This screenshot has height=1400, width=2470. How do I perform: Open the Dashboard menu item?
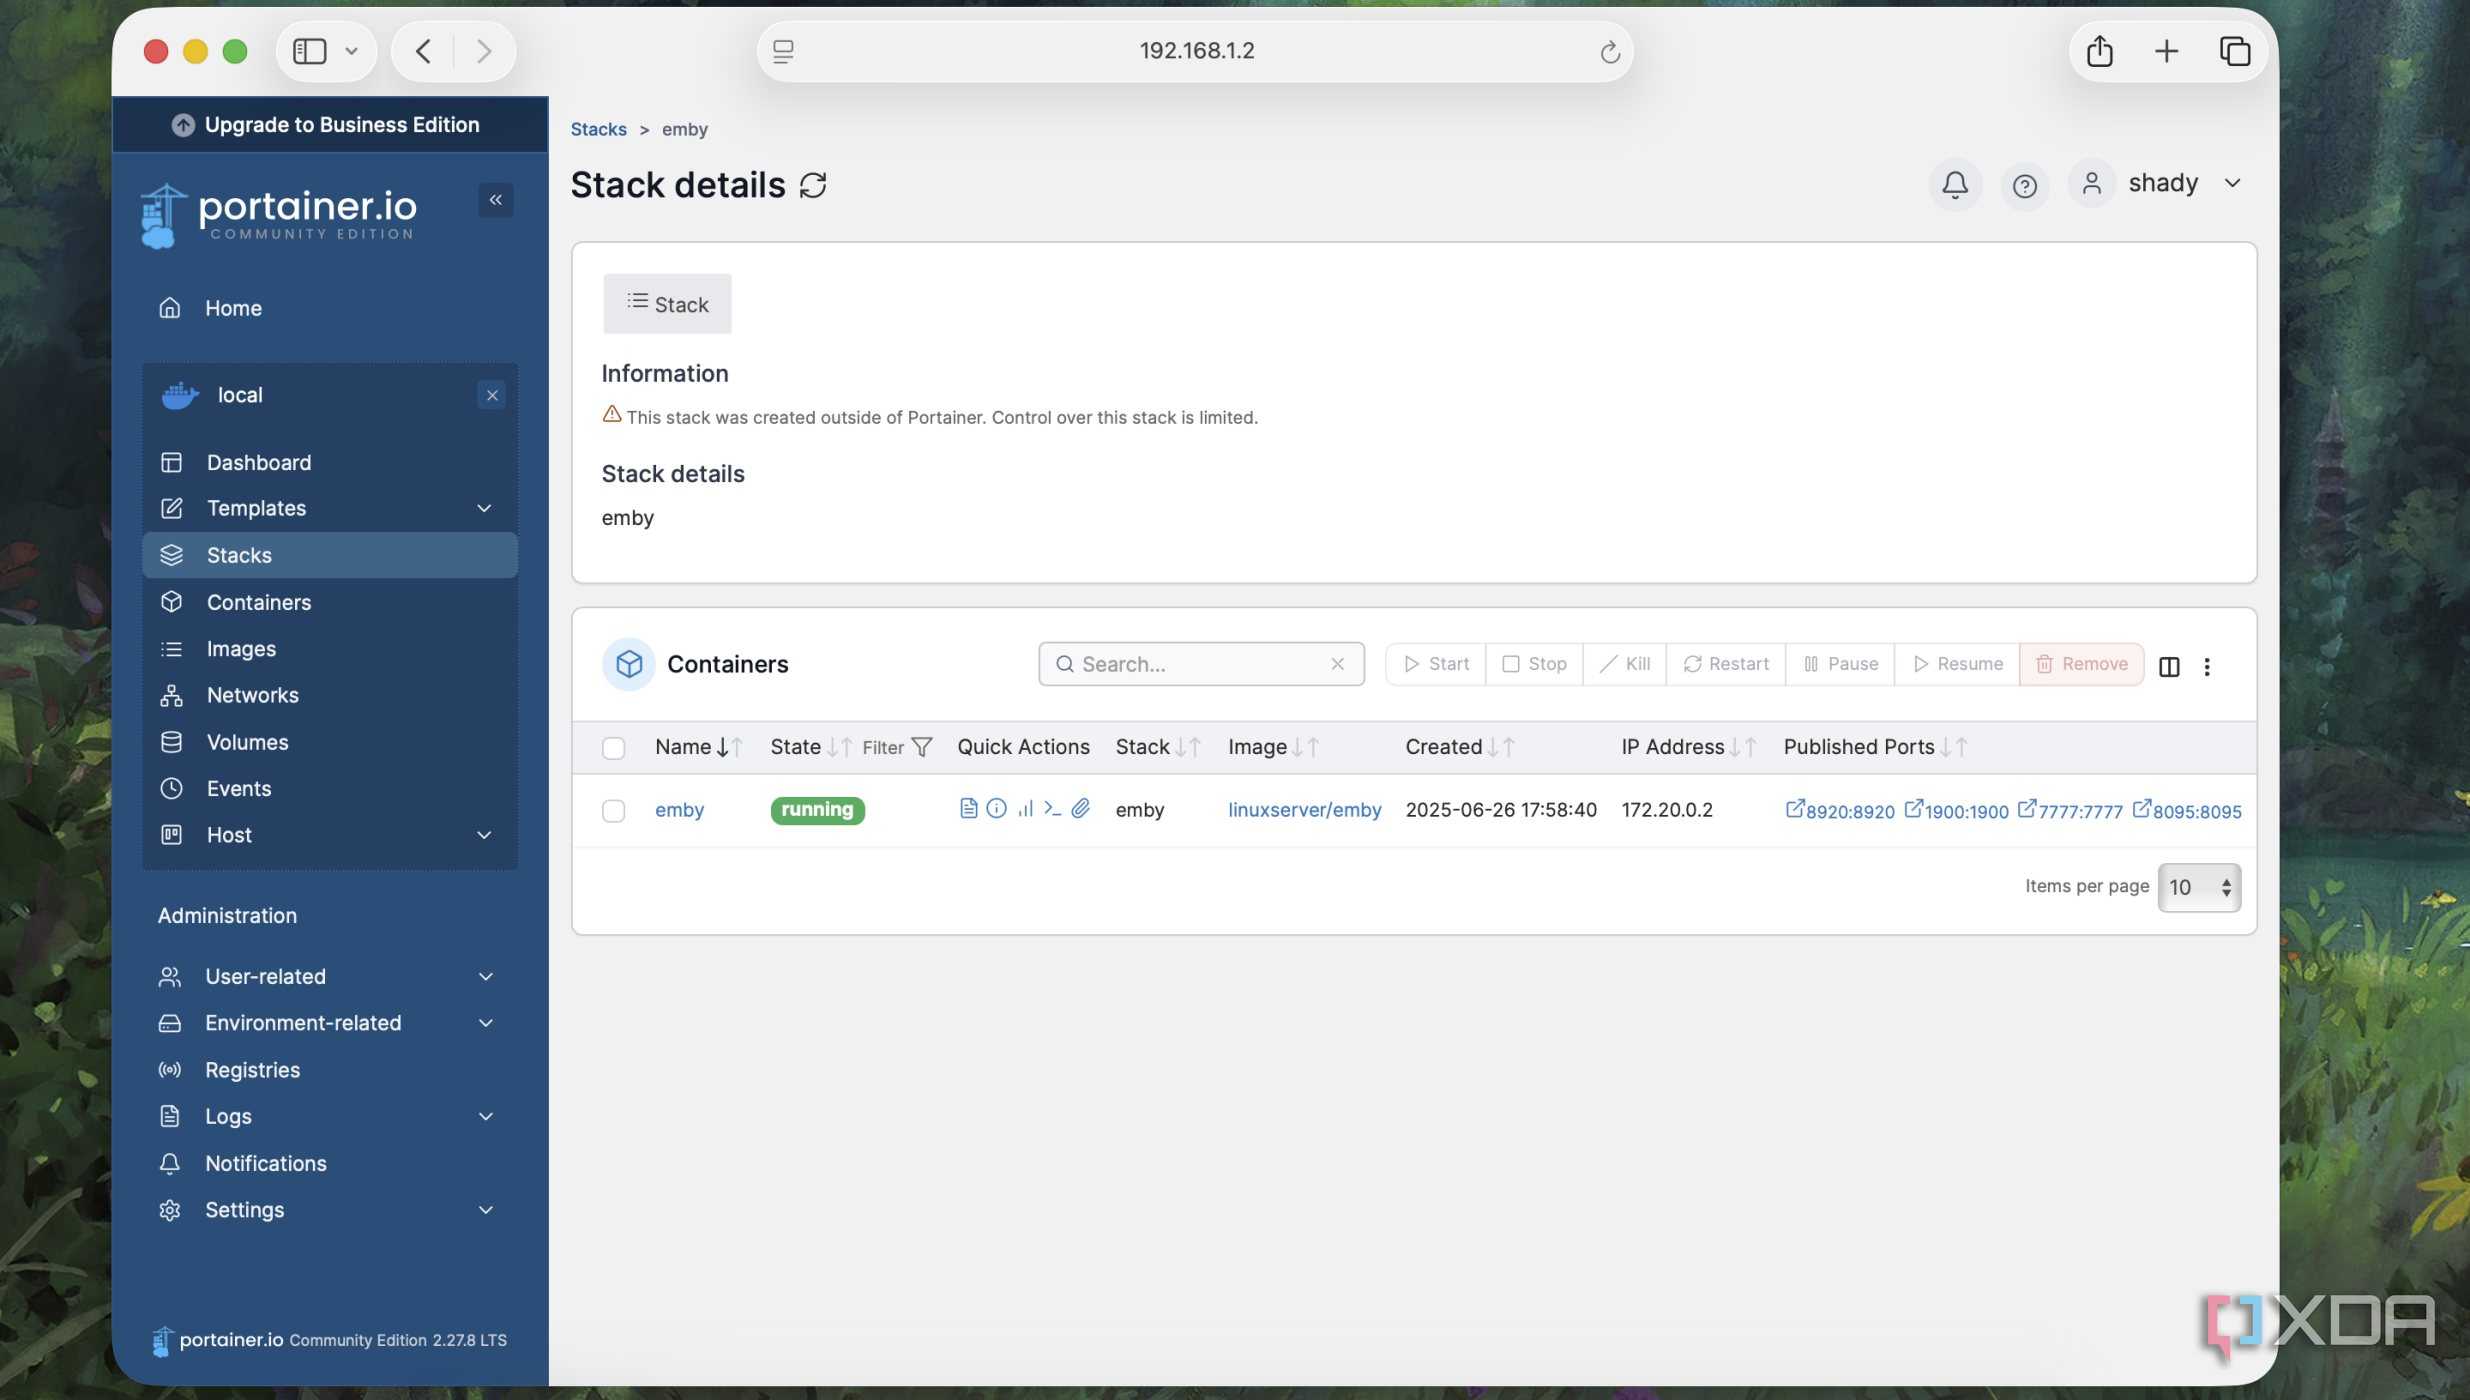pos(330,462)
